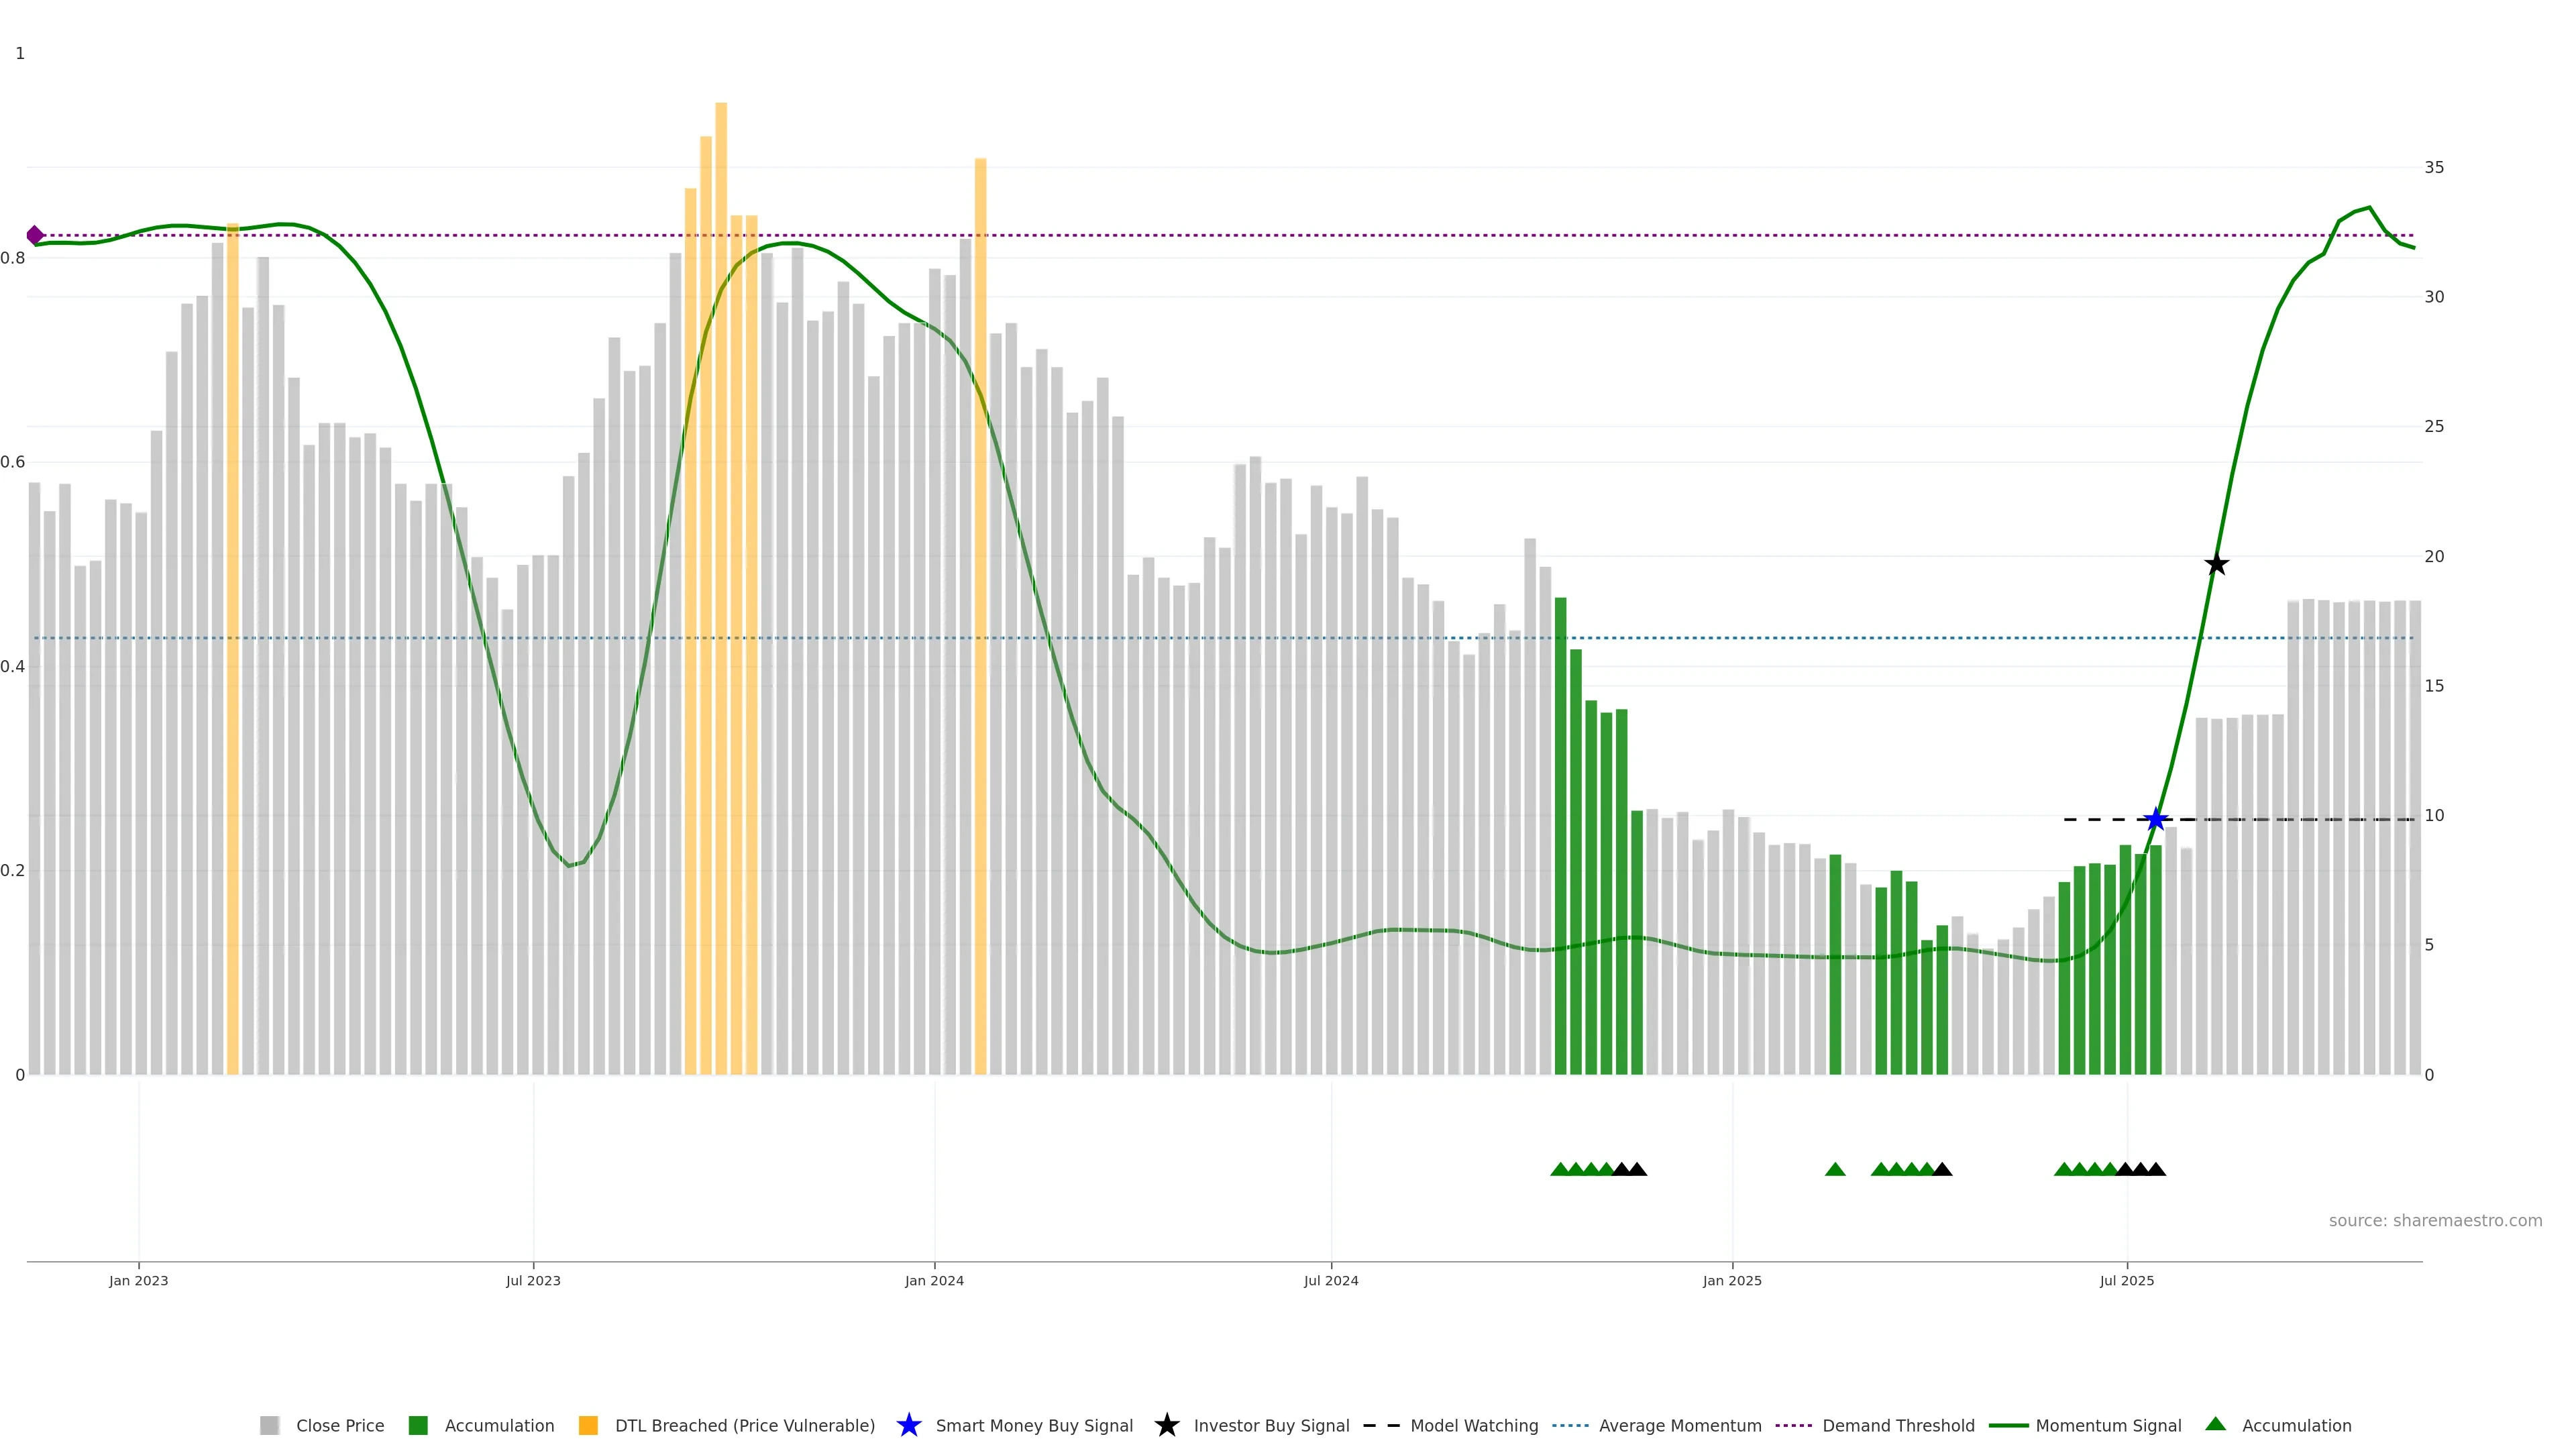The image size is (2576, 1449).
Task: Click the Jan 2023 x-axis label
Action: coord(139,1280)
